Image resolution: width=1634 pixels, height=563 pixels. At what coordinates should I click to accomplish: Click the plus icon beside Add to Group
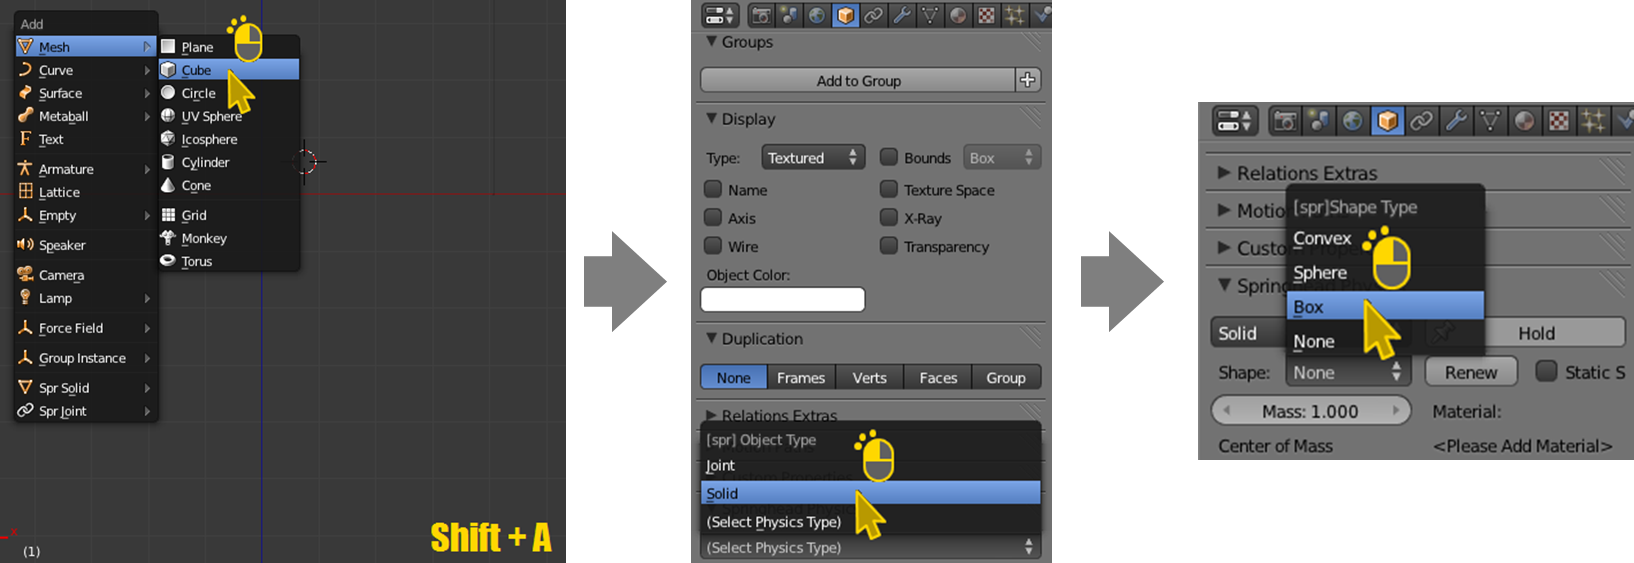click(x=1028, y=80)
